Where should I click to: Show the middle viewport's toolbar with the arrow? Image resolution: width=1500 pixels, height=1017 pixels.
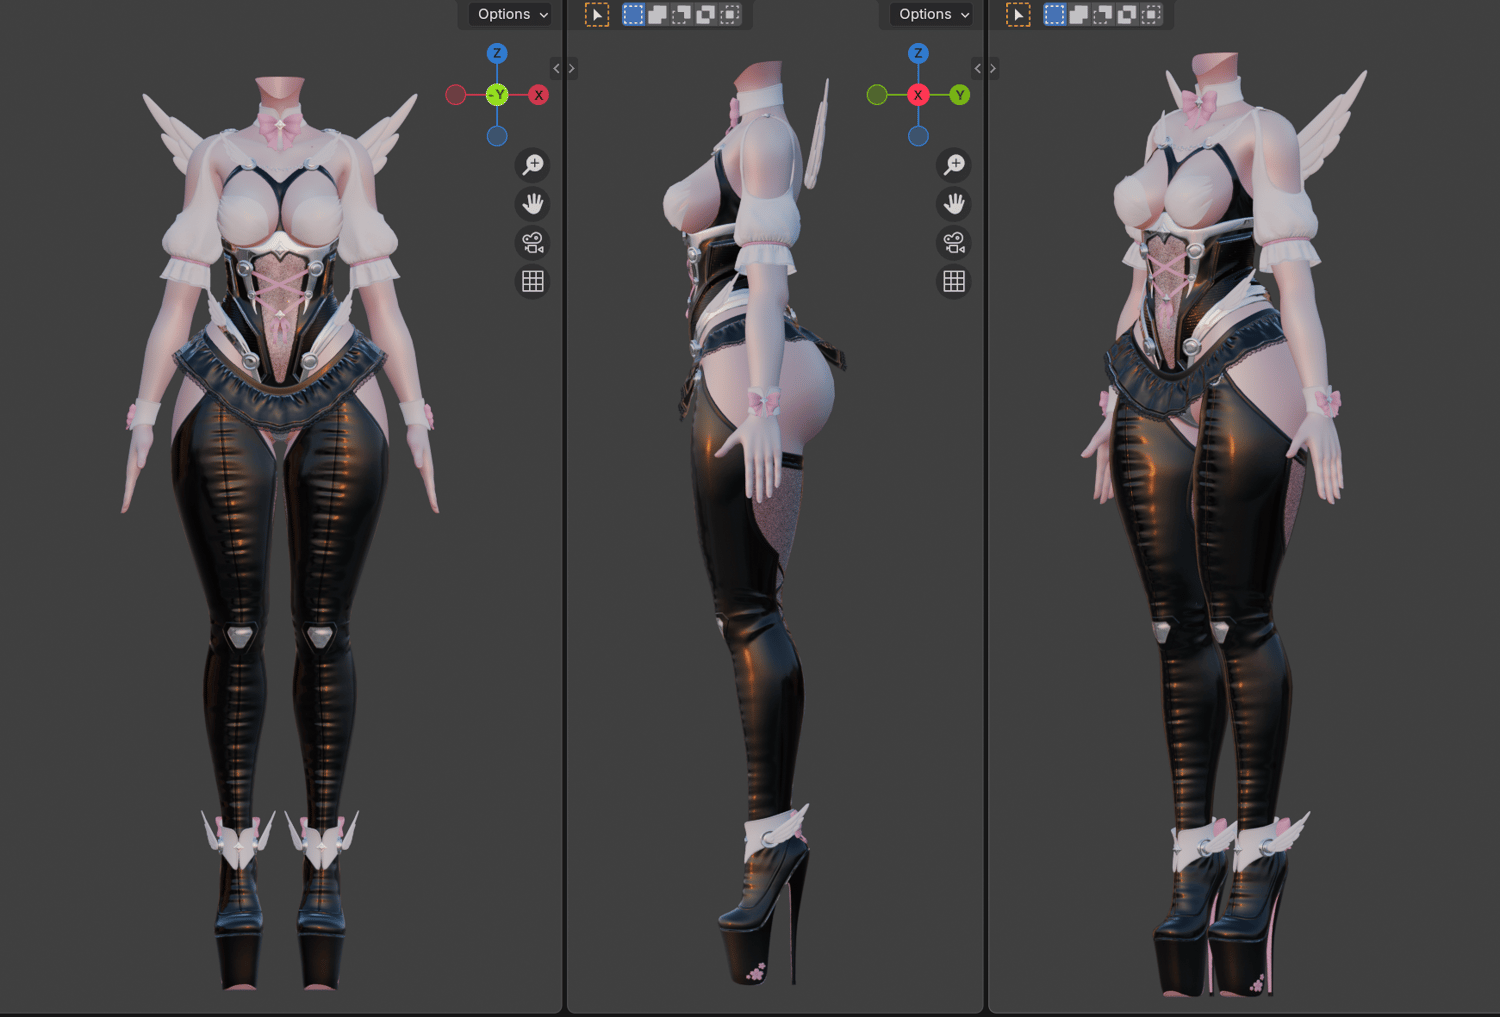click(x=572, y=69)
